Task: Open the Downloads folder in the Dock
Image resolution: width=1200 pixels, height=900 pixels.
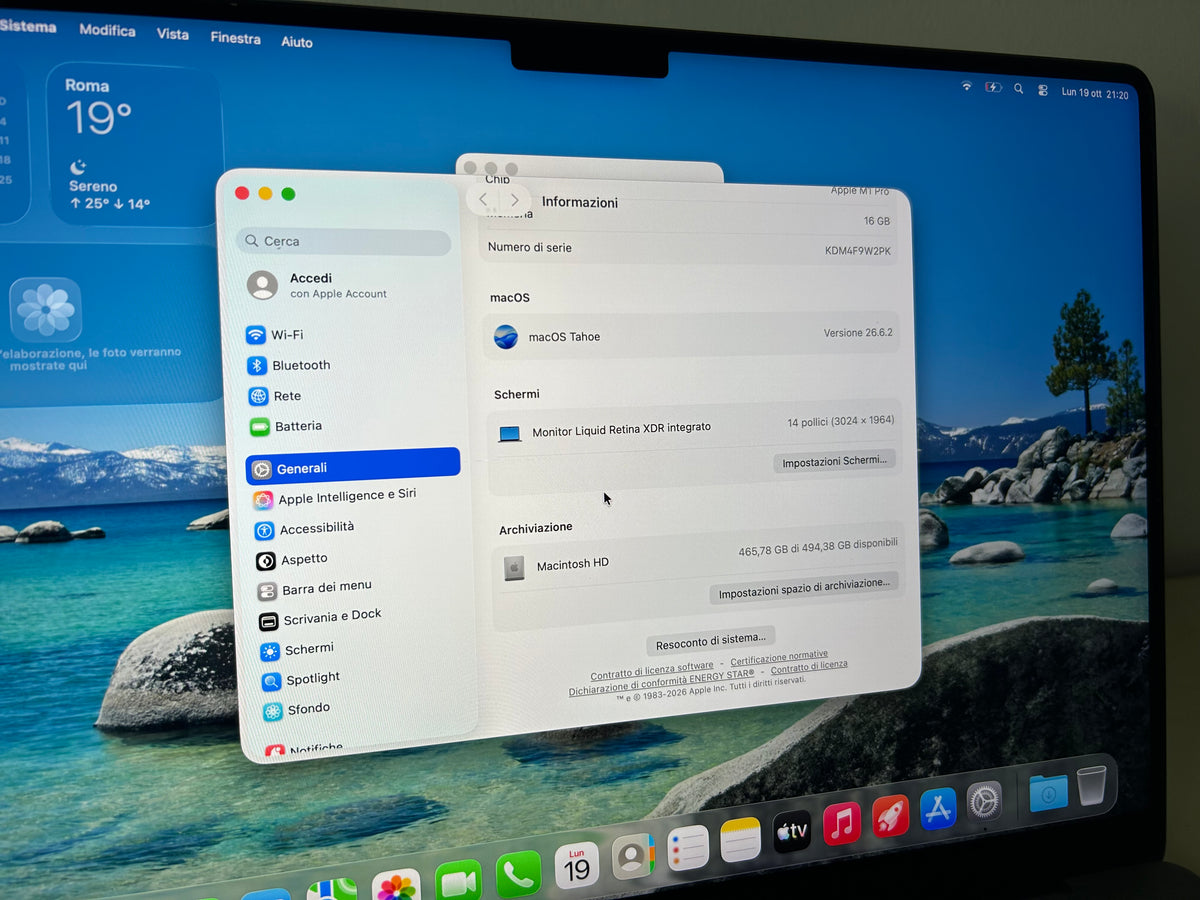Action: 1048,792
